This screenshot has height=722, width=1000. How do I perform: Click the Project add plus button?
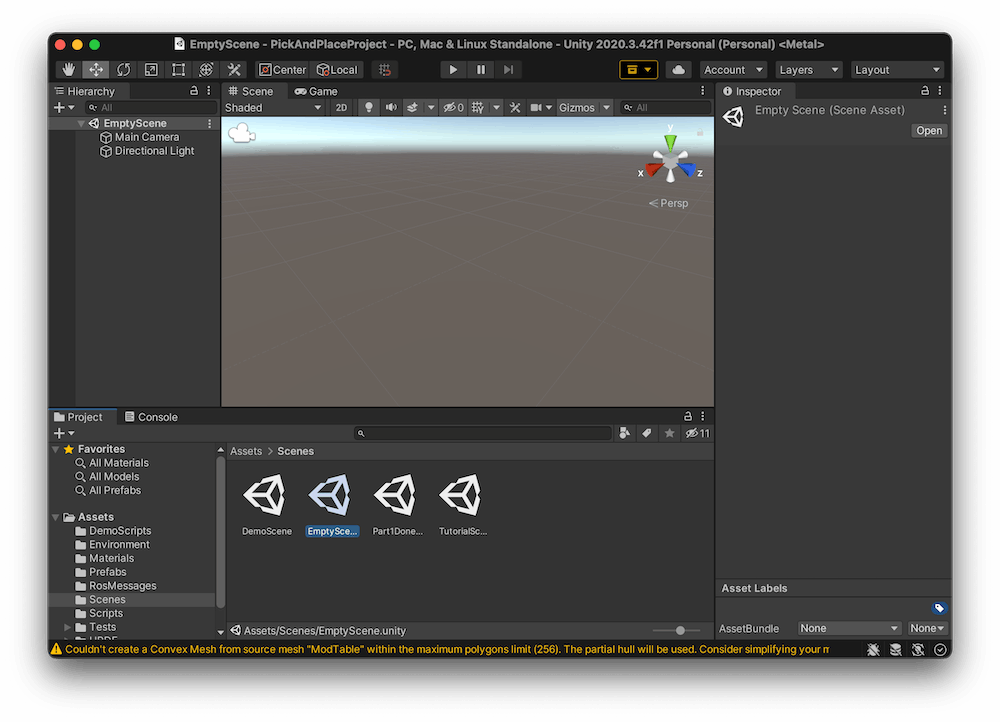point(60,434)
